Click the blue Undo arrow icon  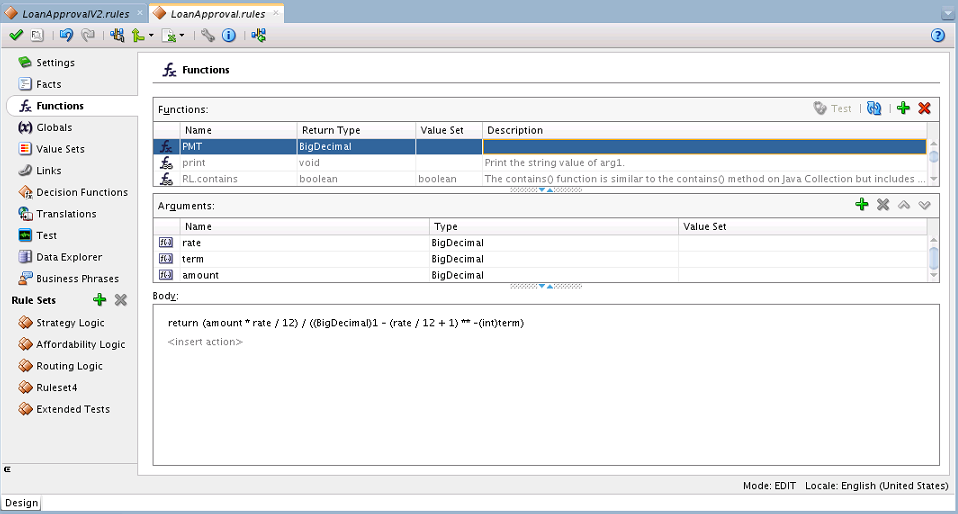pyautogui.click(x=67, y=35)
